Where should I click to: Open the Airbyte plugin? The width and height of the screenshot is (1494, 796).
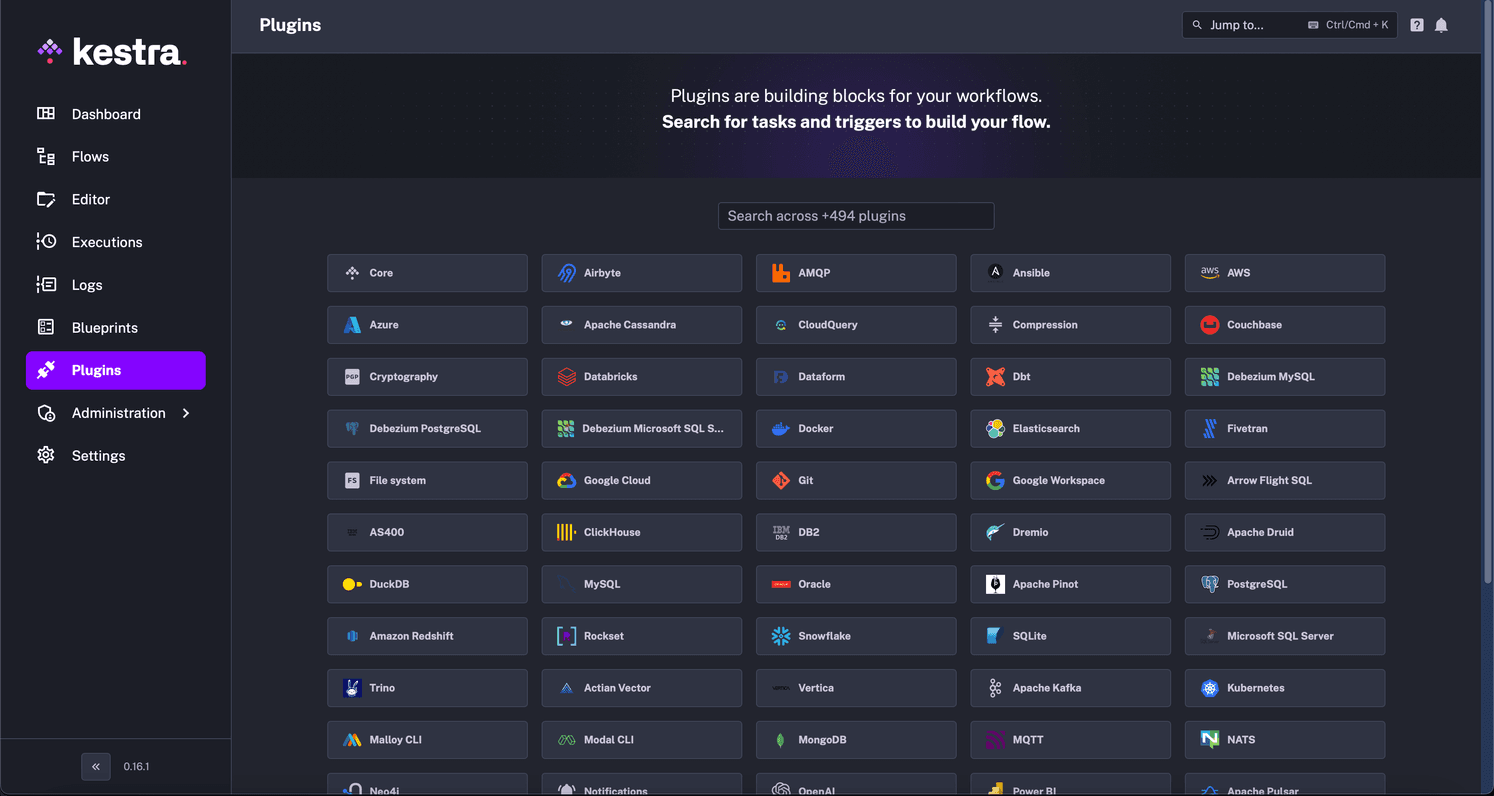[x=642, y=273]
